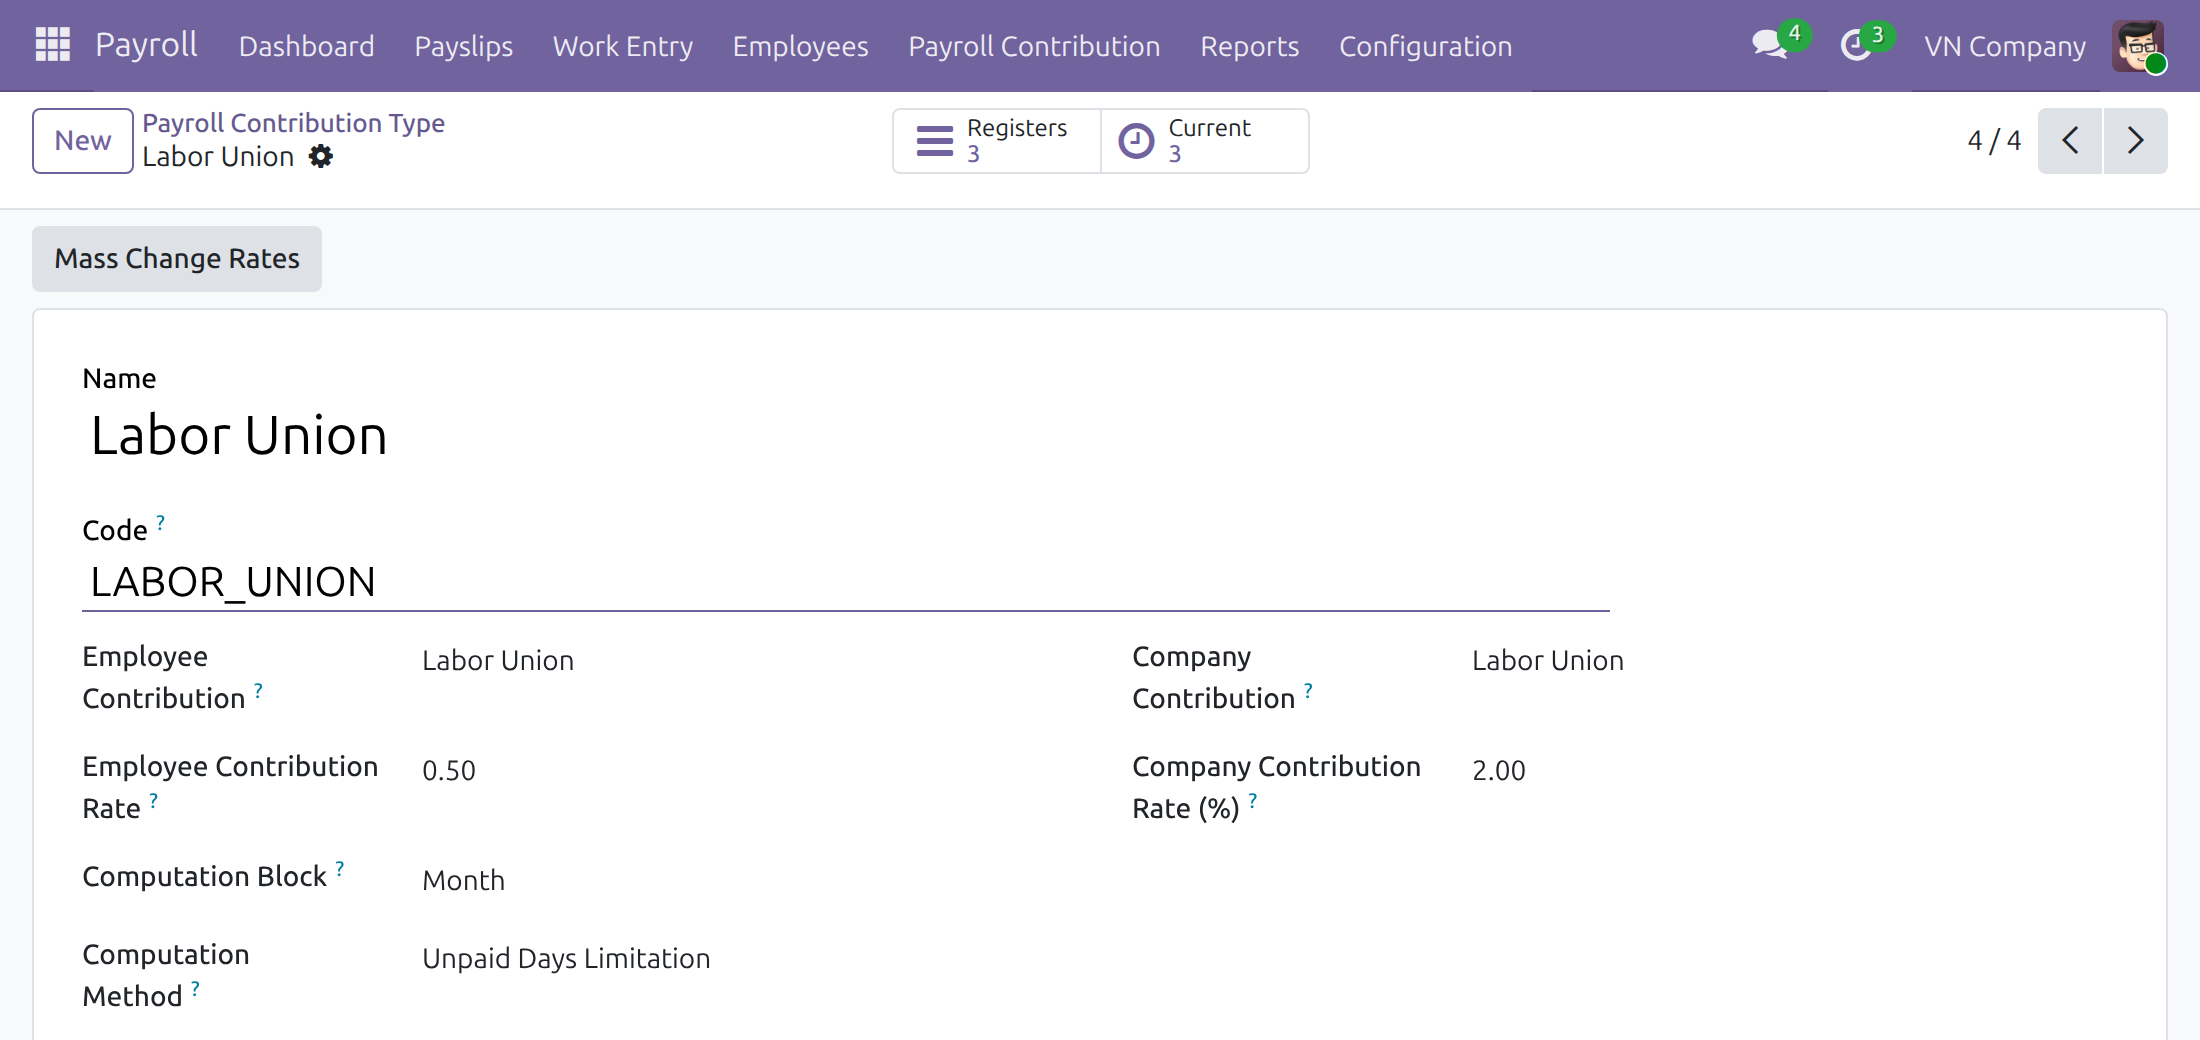This screenshot has width=2200, height=1040.
Task: Show help for Computation Method
Action: [196, 987]
